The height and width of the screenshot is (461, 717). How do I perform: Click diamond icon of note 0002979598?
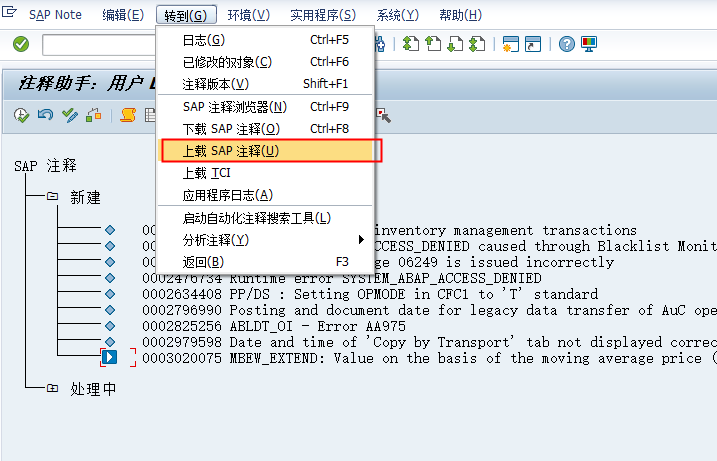[x=110, y=341]
